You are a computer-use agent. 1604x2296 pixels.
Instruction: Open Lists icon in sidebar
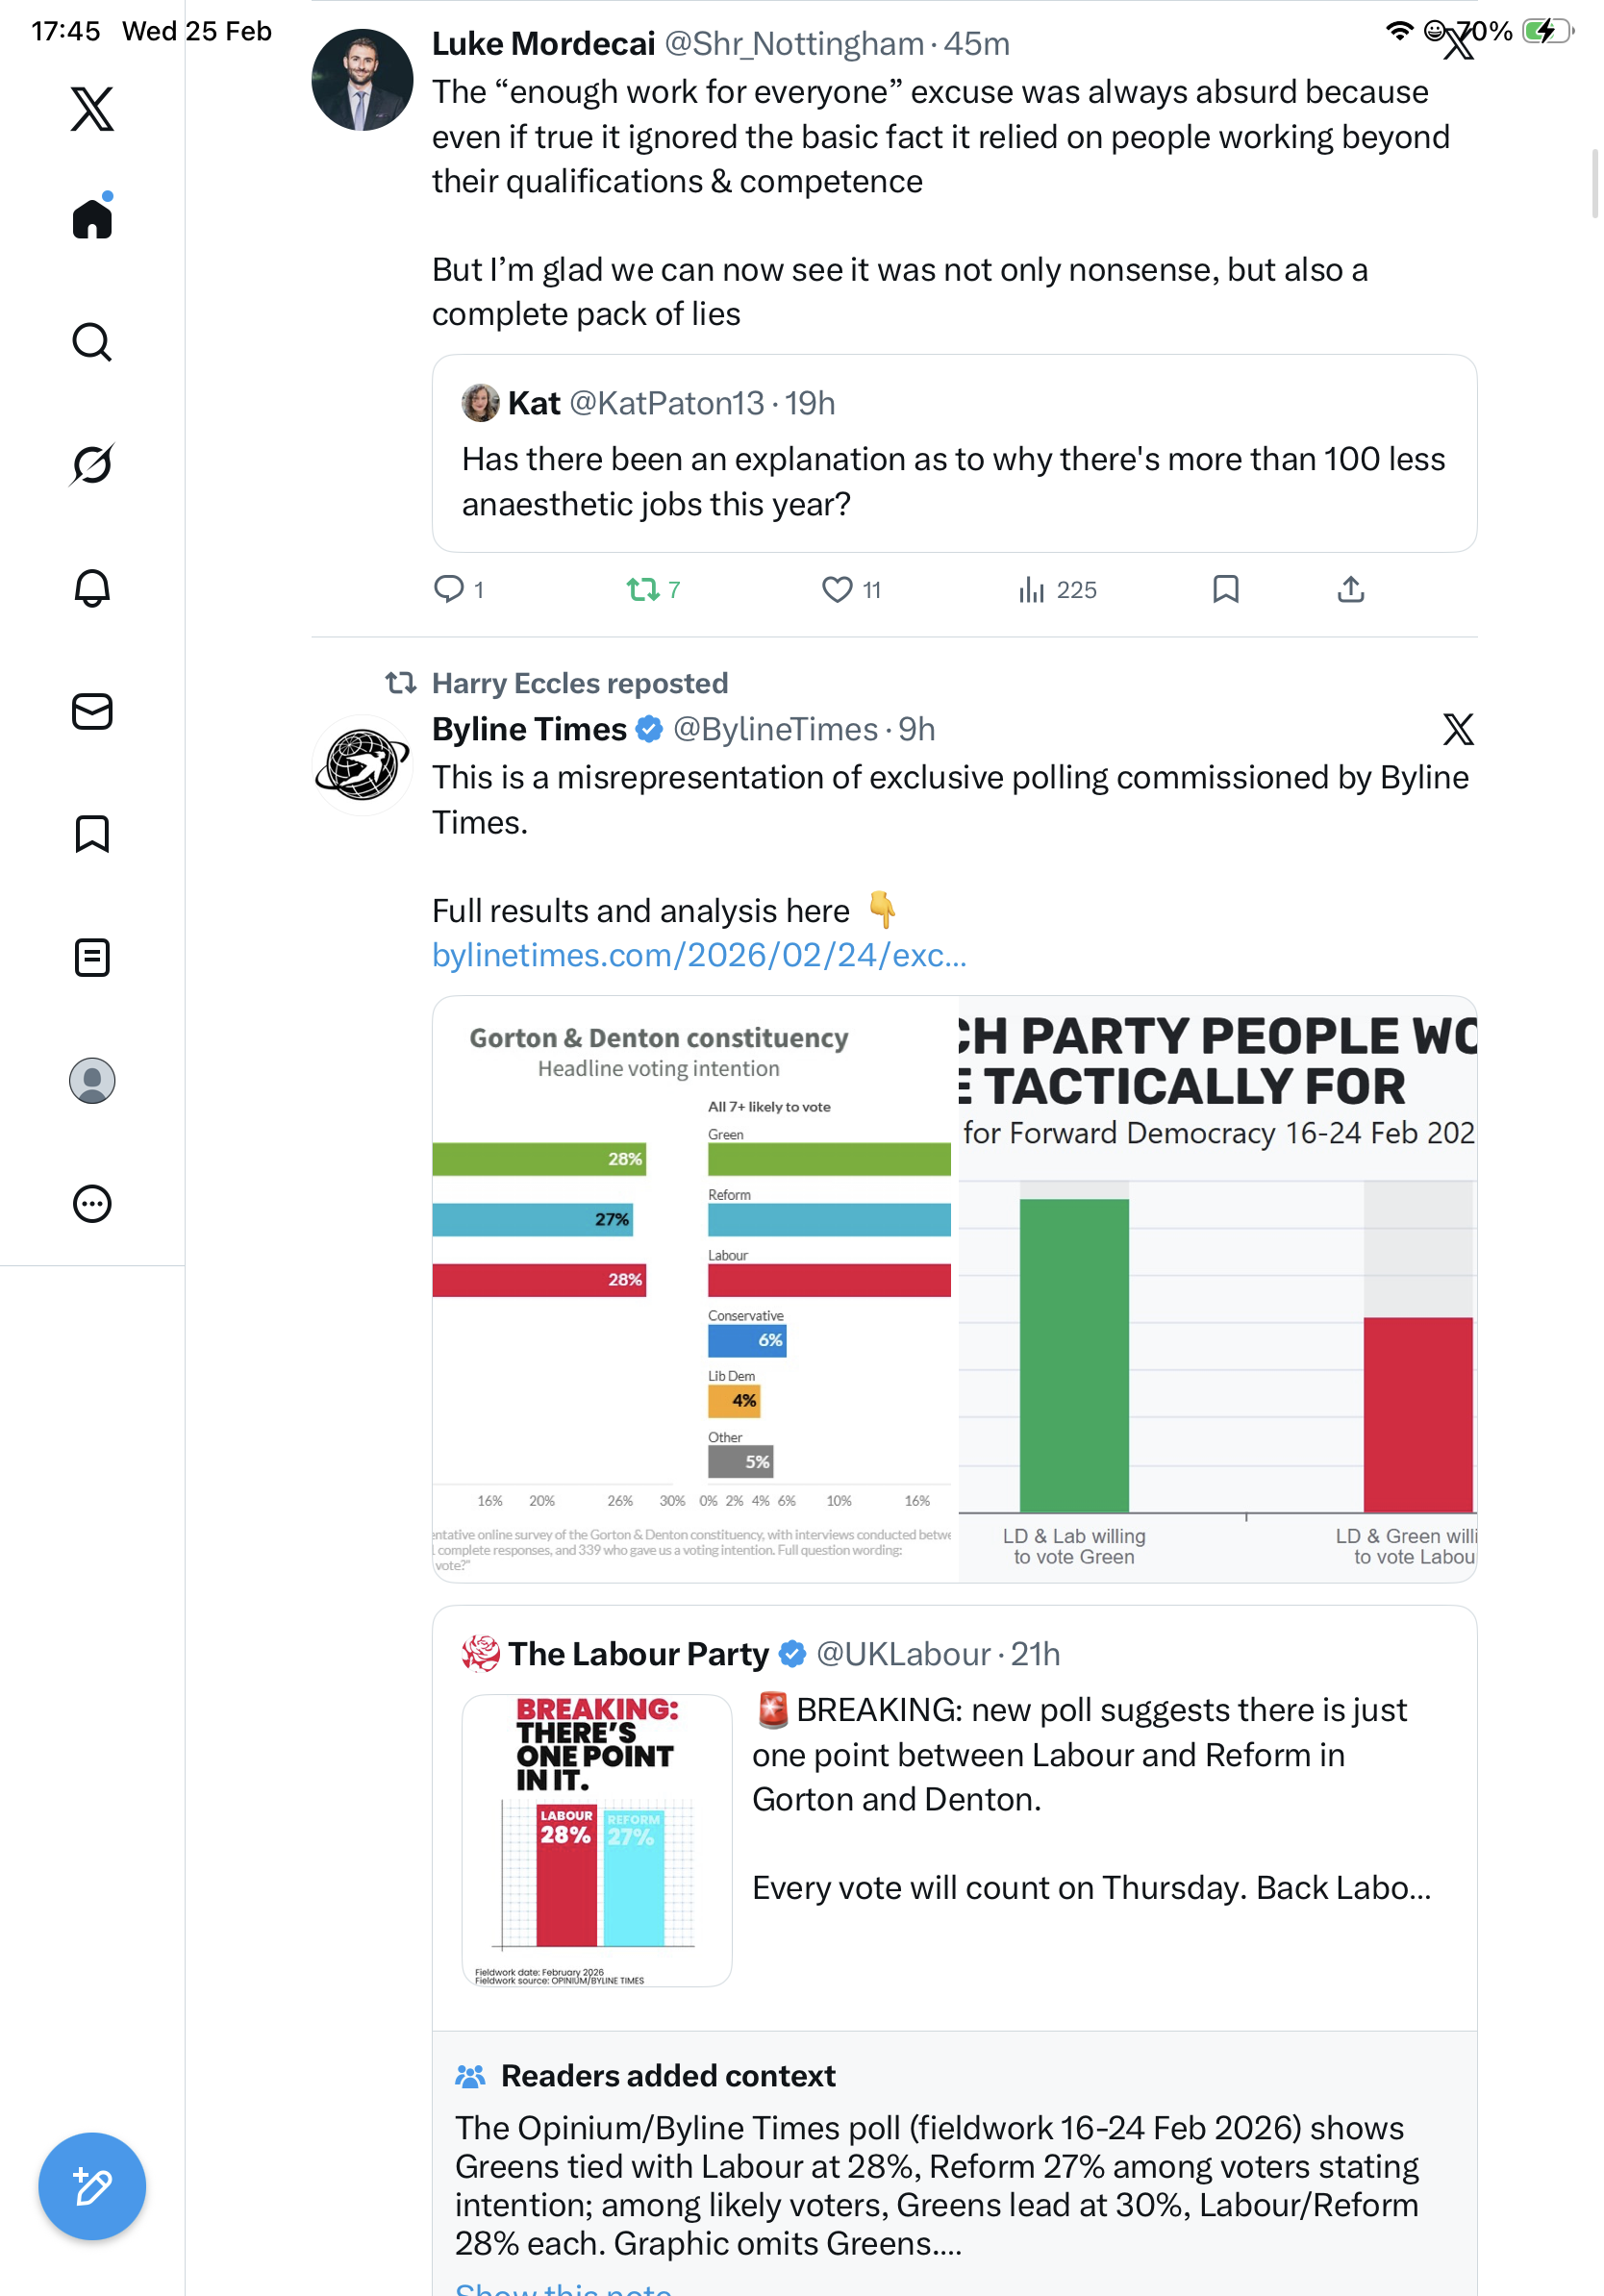[92, 957]
